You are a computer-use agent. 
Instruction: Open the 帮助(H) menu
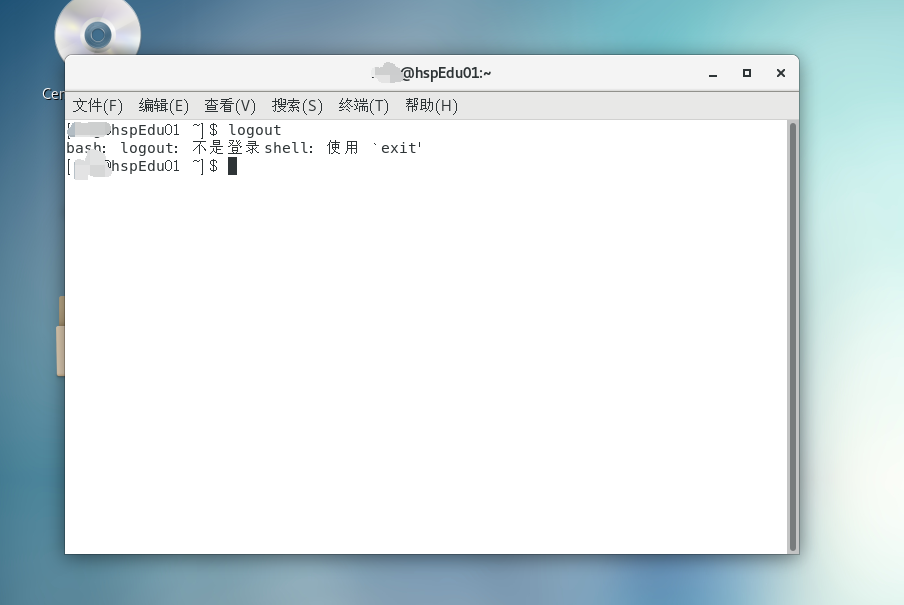coord(431,105)
